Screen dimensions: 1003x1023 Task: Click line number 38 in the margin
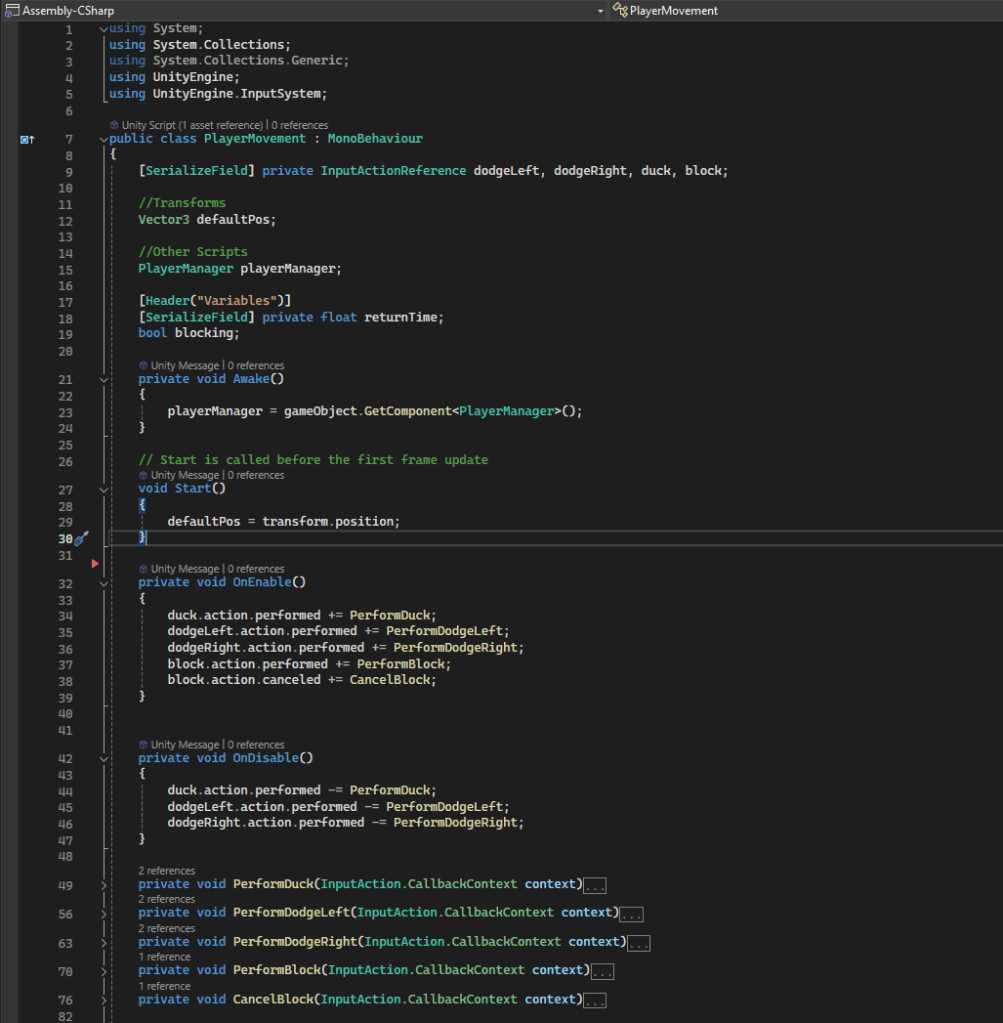pyautogui.click(x=66, y=680)
